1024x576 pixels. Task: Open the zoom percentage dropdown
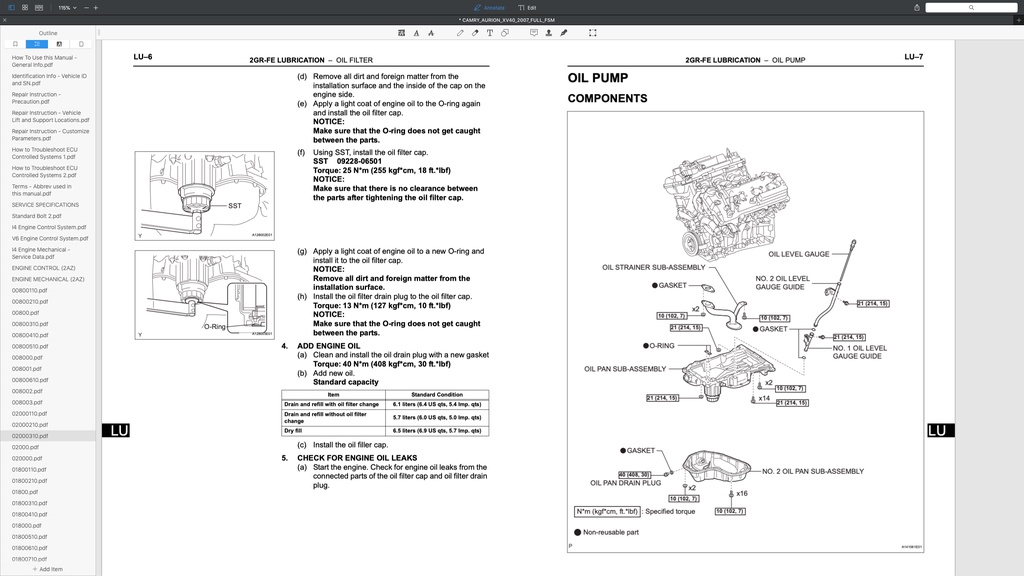(70, 8)
